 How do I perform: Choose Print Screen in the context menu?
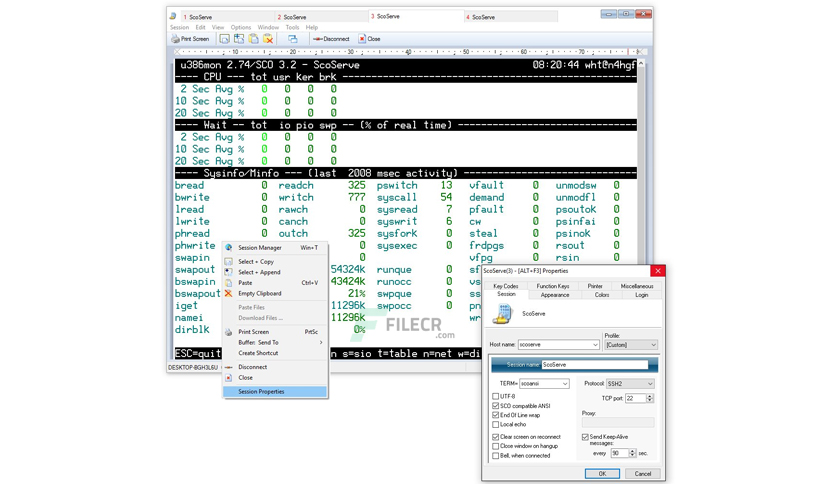(275, 332)
